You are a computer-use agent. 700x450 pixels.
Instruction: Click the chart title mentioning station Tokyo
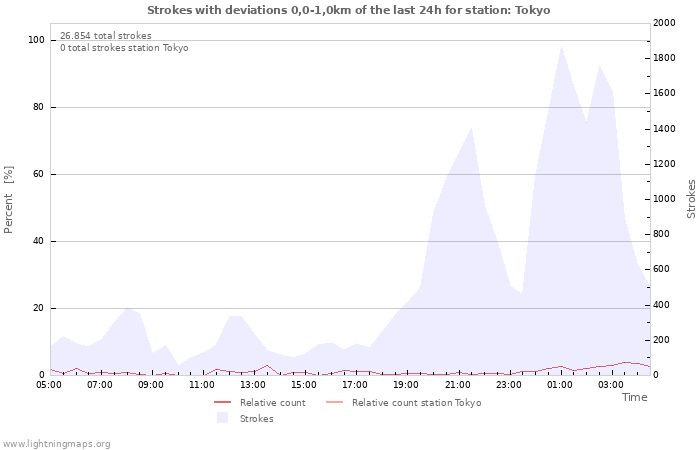[x=348, y=10]
